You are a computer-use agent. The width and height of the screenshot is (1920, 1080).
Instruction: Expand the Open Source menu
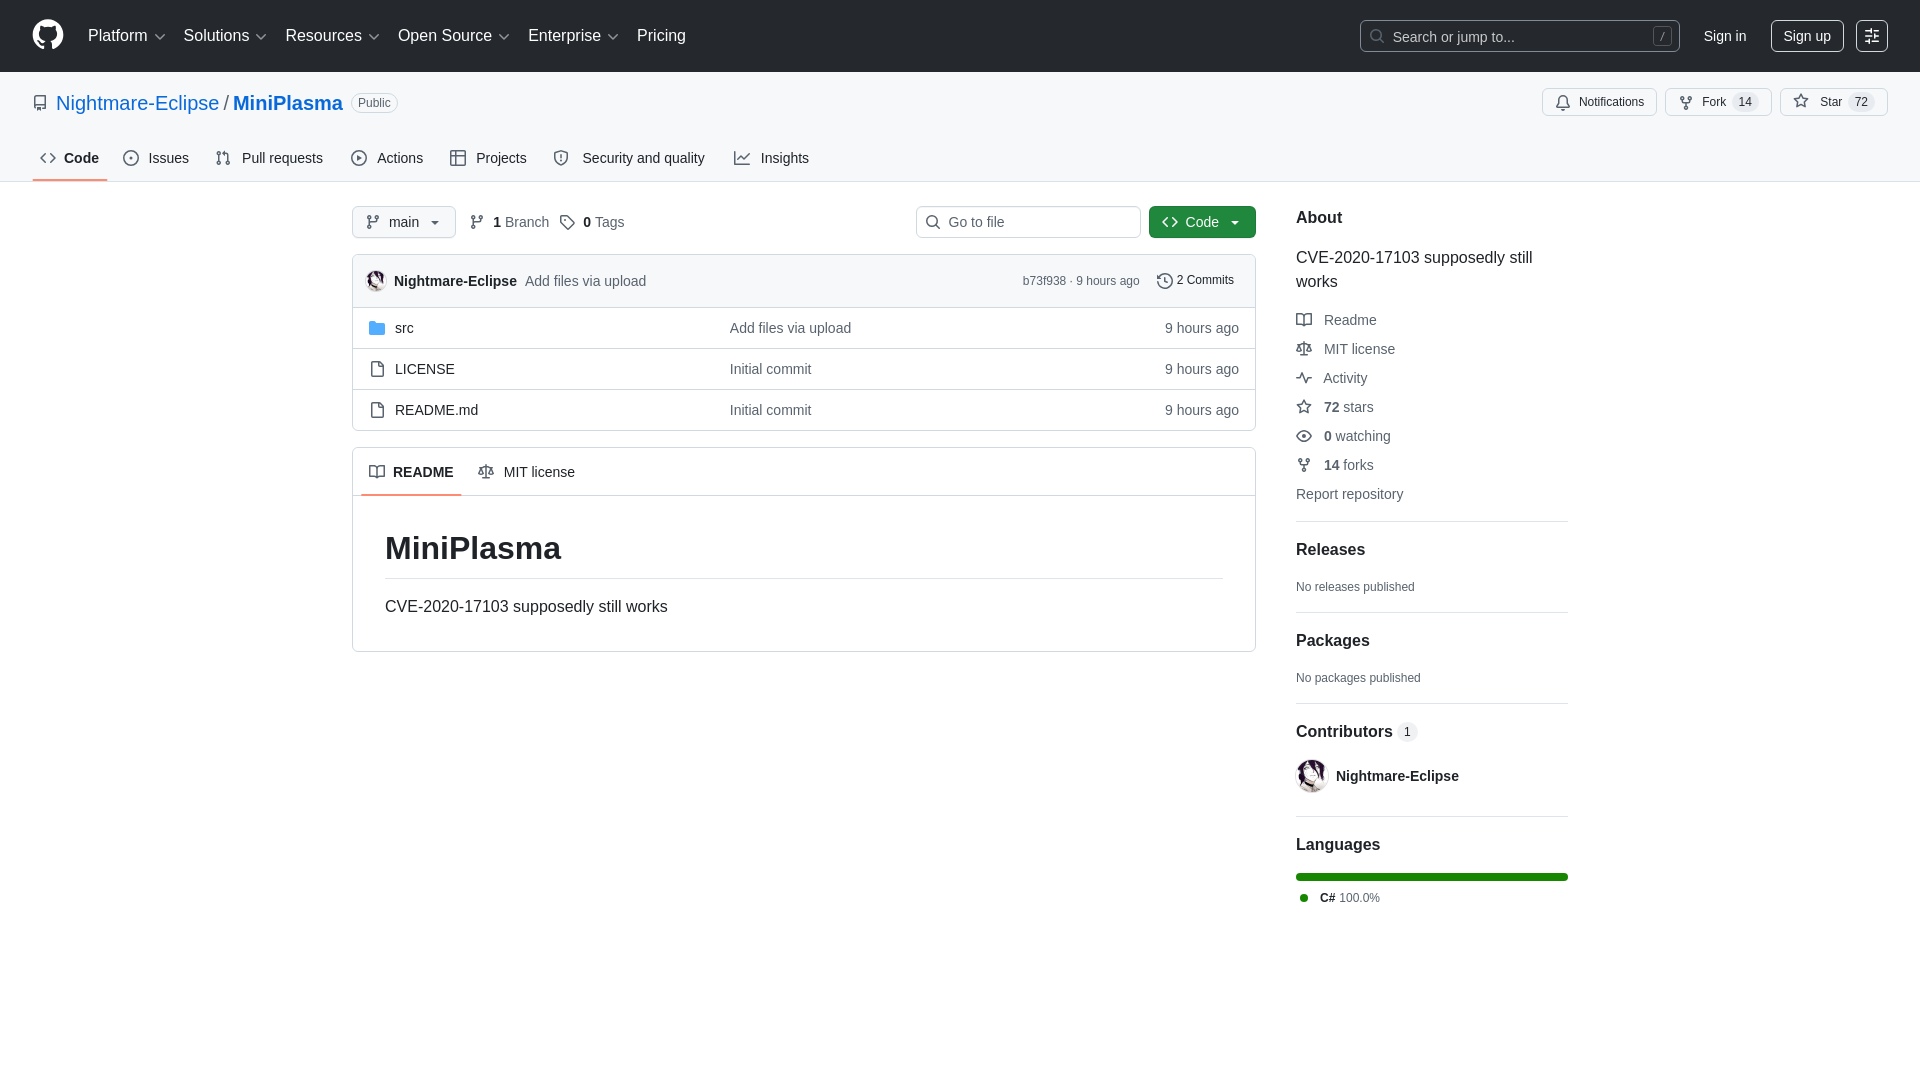(x=454, y=36)
